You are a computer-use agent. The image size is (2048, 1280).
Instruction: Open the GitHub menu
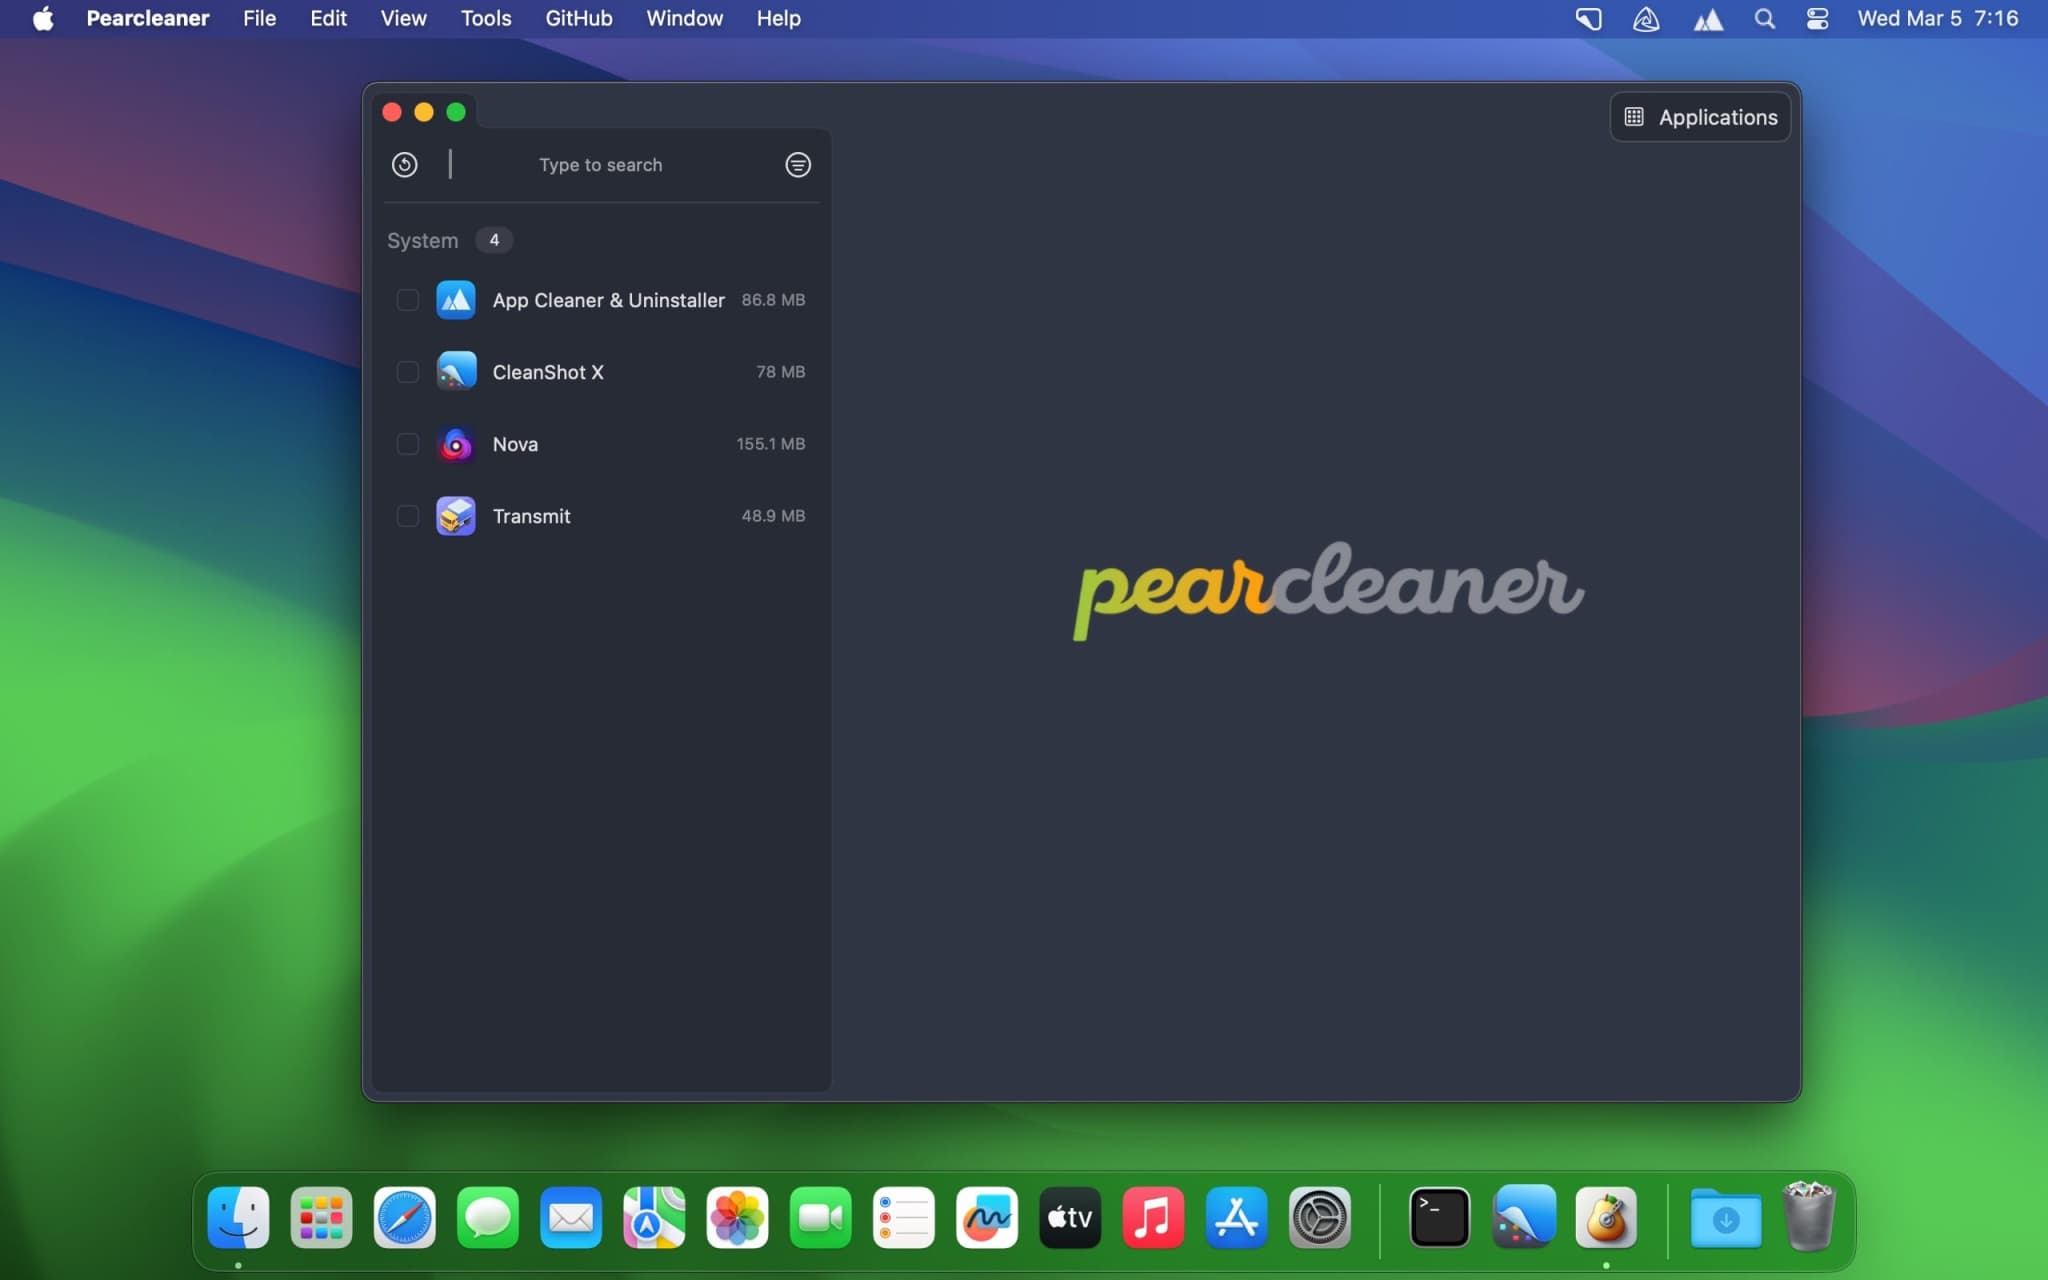tap(579, 18)
